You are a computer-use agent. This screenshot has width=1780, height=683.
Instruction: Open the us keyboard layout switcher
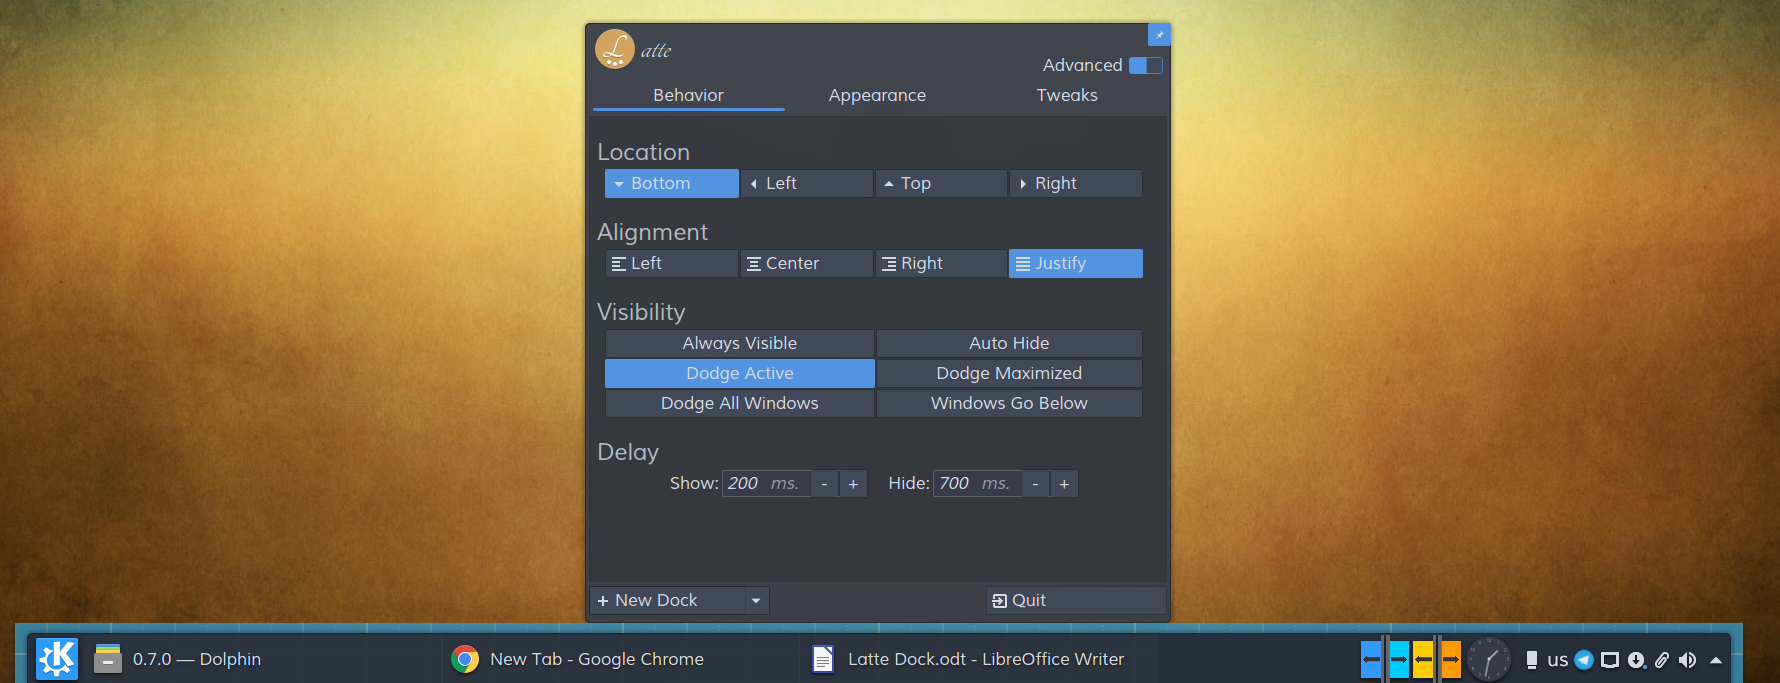(1557, 660)
